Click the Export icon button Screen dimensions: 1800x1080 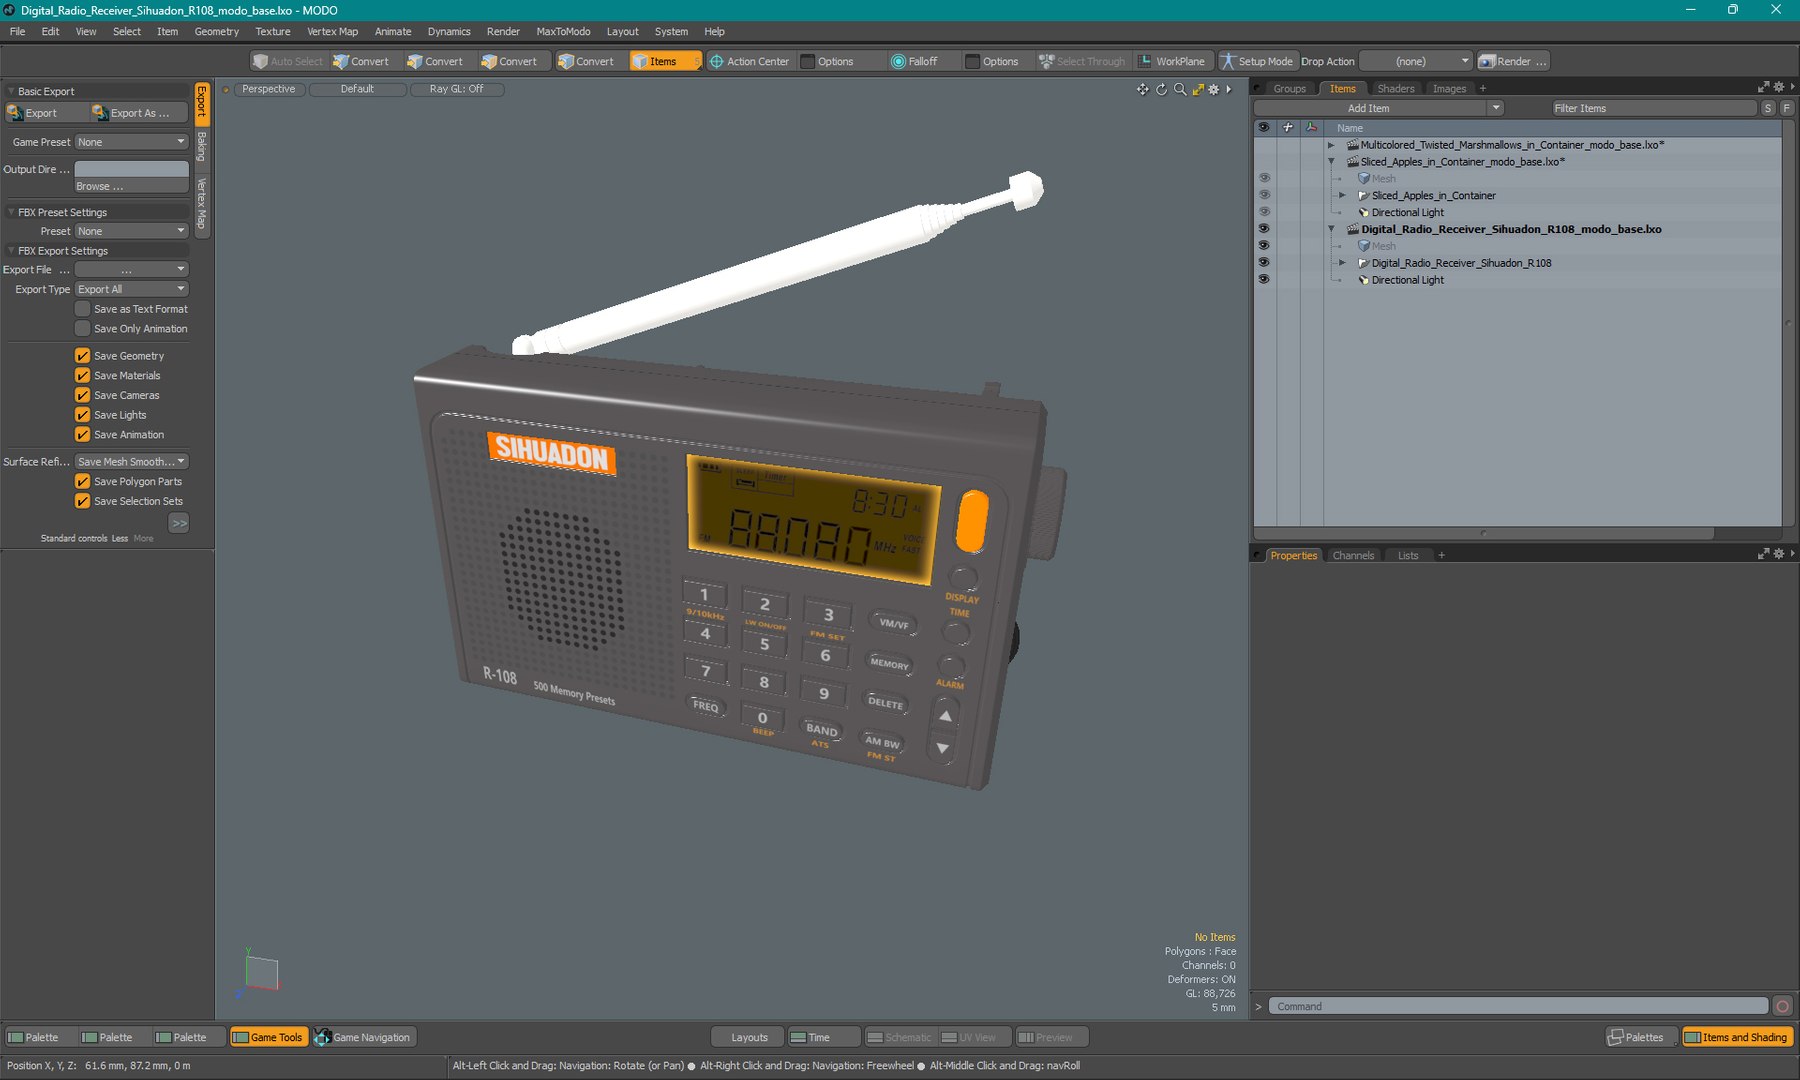pyautogui.click(x=44, y=113)
